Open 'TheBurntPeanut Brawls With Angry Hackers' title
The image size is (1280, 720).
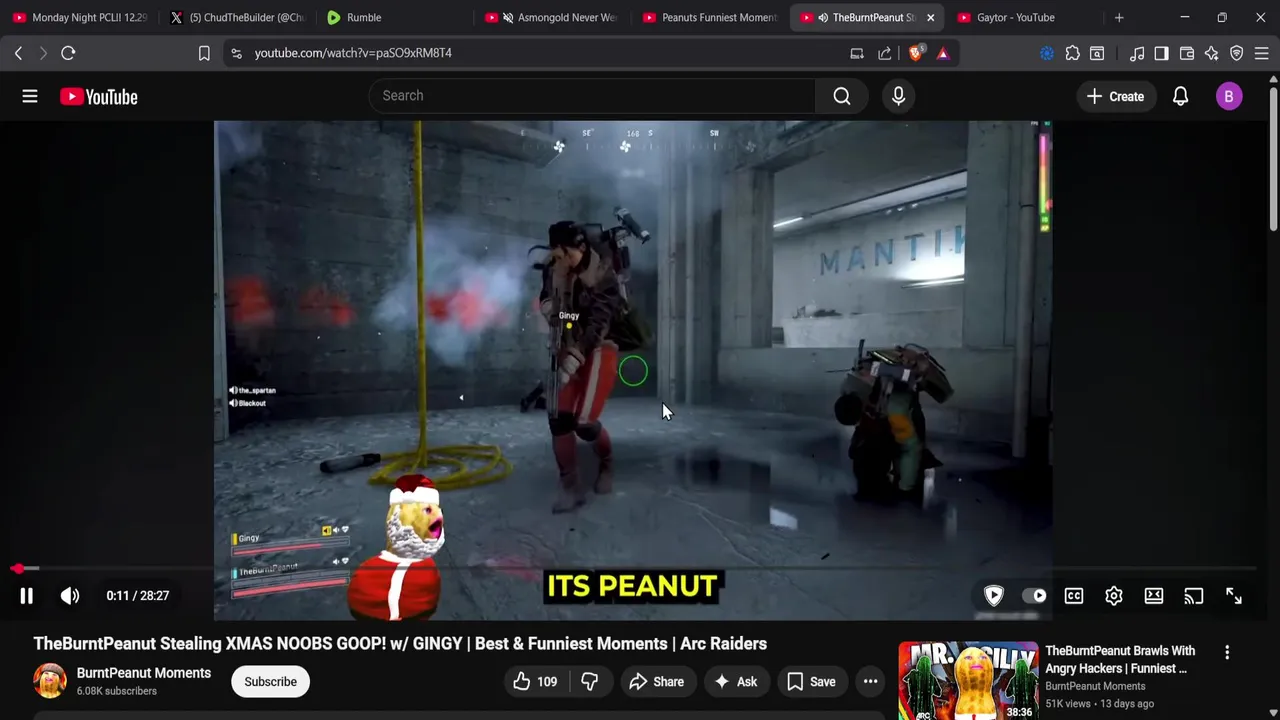[1120, 659]
